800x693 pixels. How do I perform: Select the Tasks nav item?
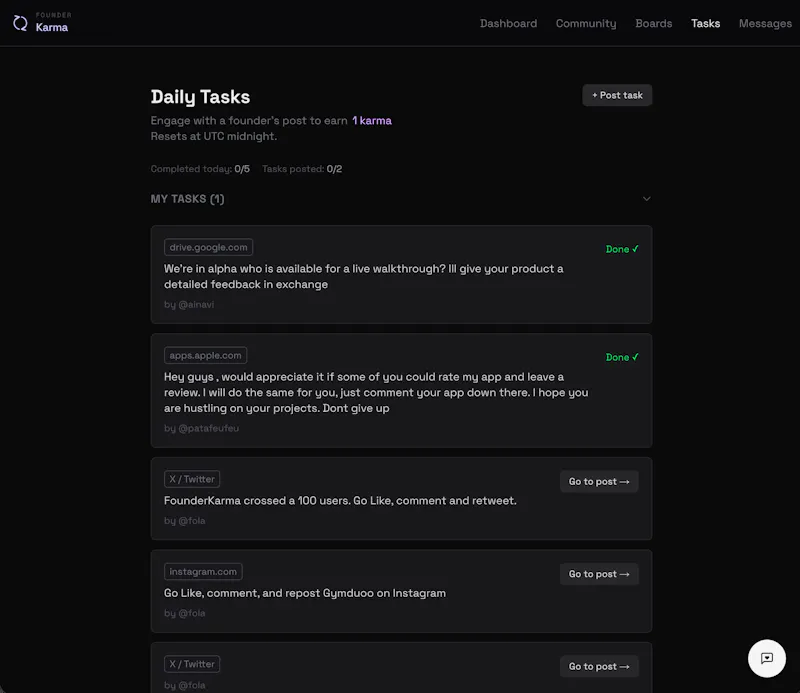click(705, 23)
